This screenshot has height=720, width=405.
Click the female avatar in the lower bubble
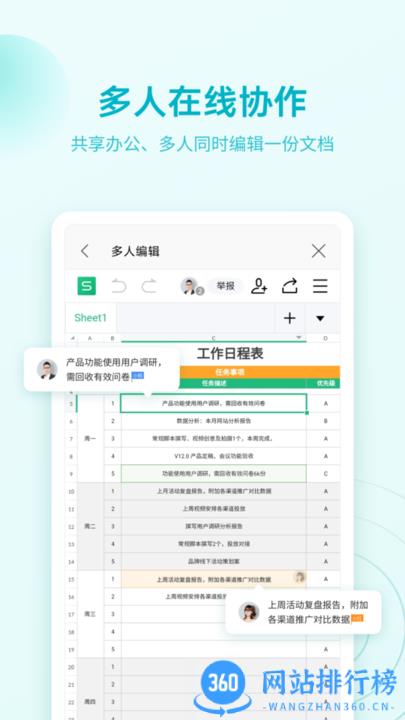tap(249, 612)
